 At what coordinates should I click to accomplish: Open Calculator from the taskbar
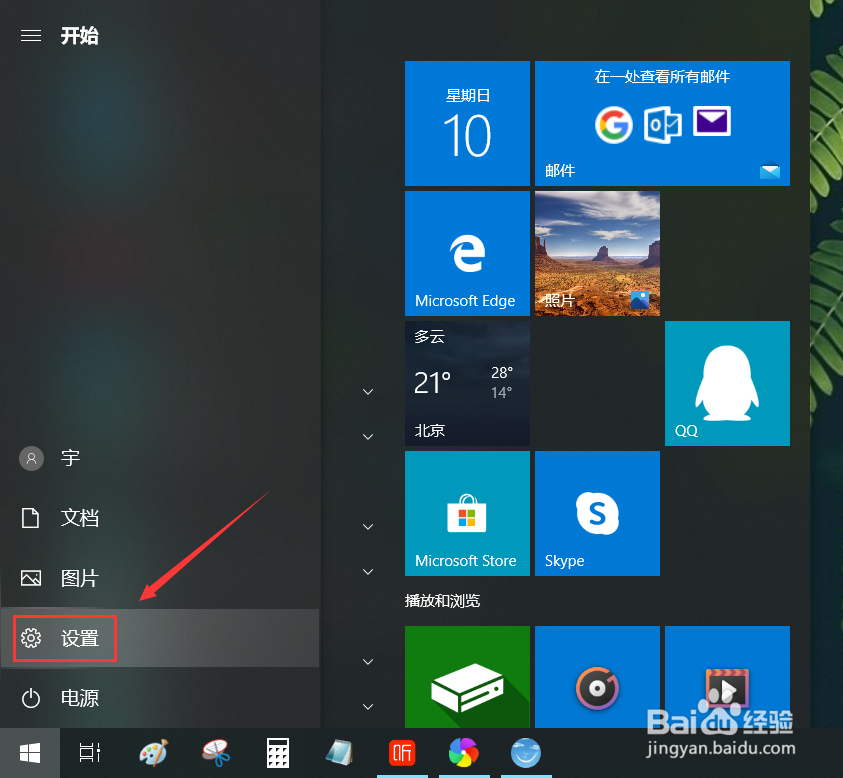point(278,753)
